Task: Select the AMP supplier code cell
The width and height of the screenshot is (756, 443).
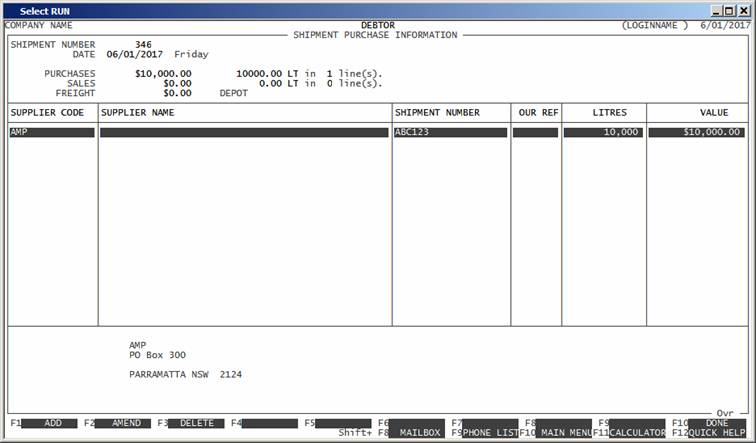Action: coord(52,132)
